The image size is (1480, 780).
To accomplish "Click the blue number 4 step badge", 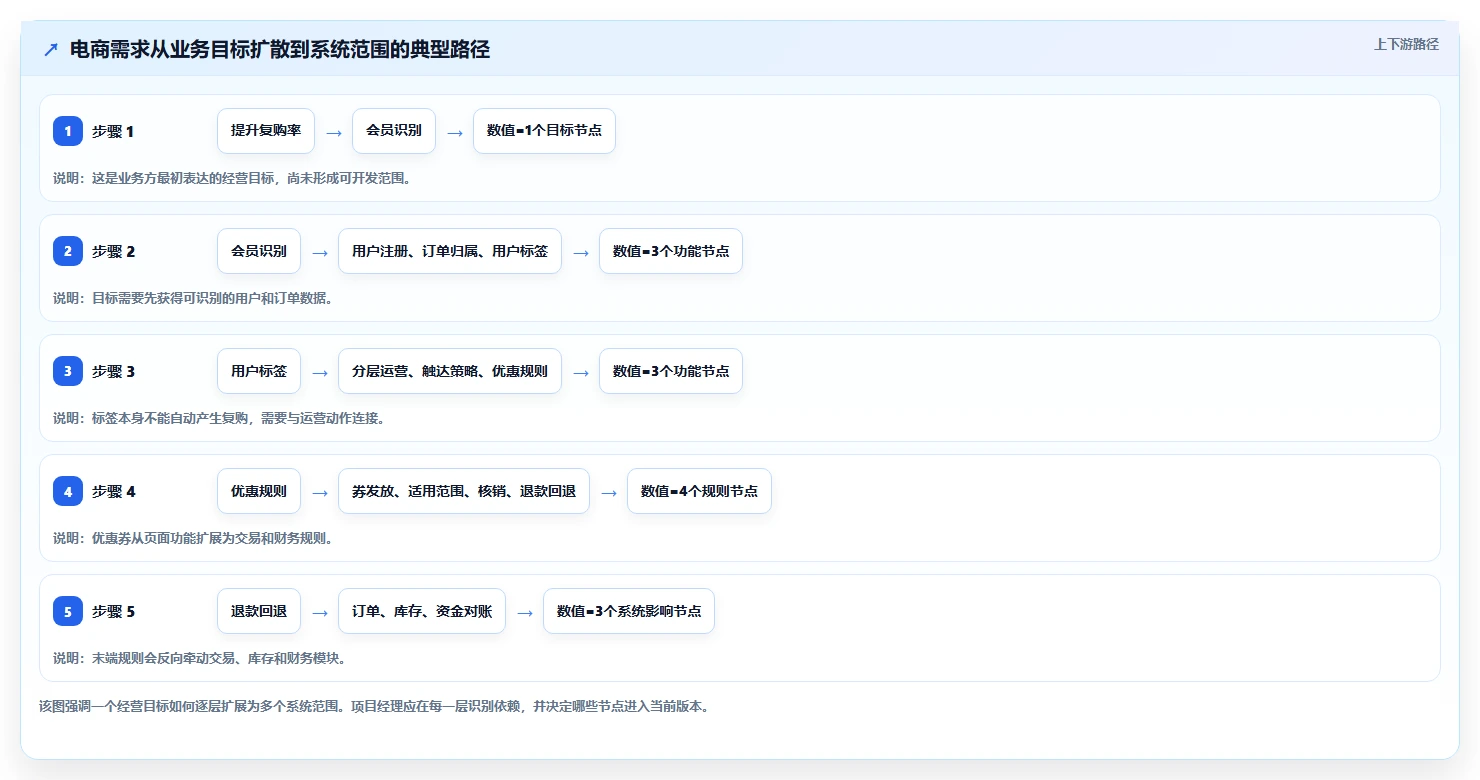I will 68,491.
